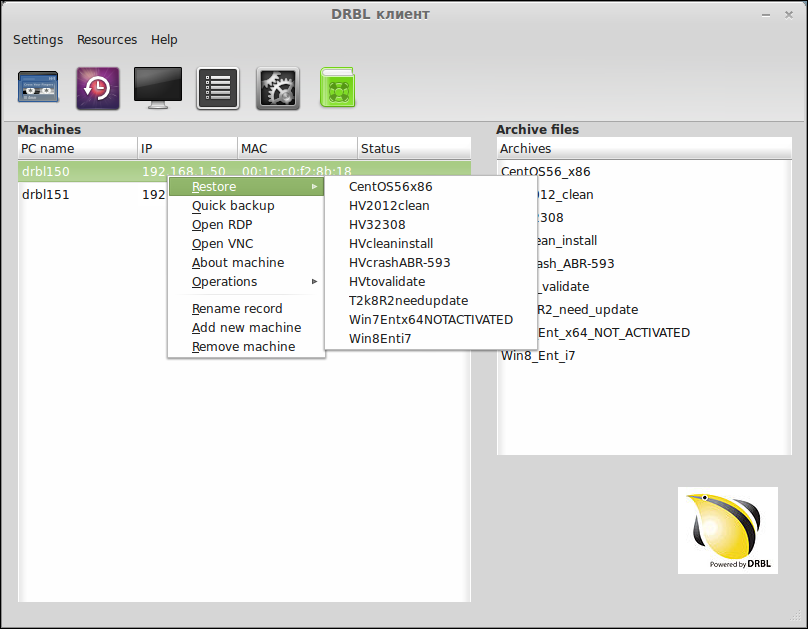Expand the Operations submenu
This screenshot has width=808, height=629.
pyautogui.click(x=246, y=282)
